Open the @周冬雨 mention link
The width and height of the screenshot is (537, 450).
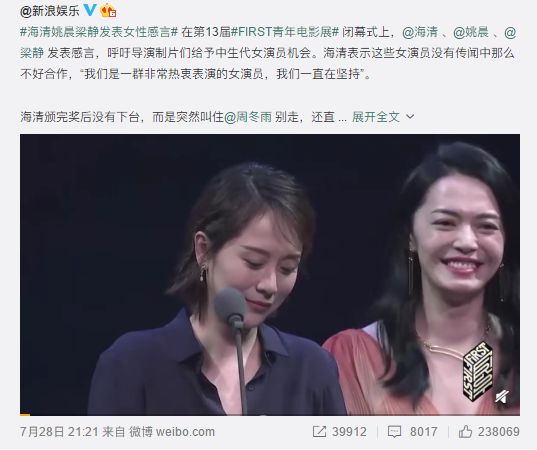click(248, 117)
